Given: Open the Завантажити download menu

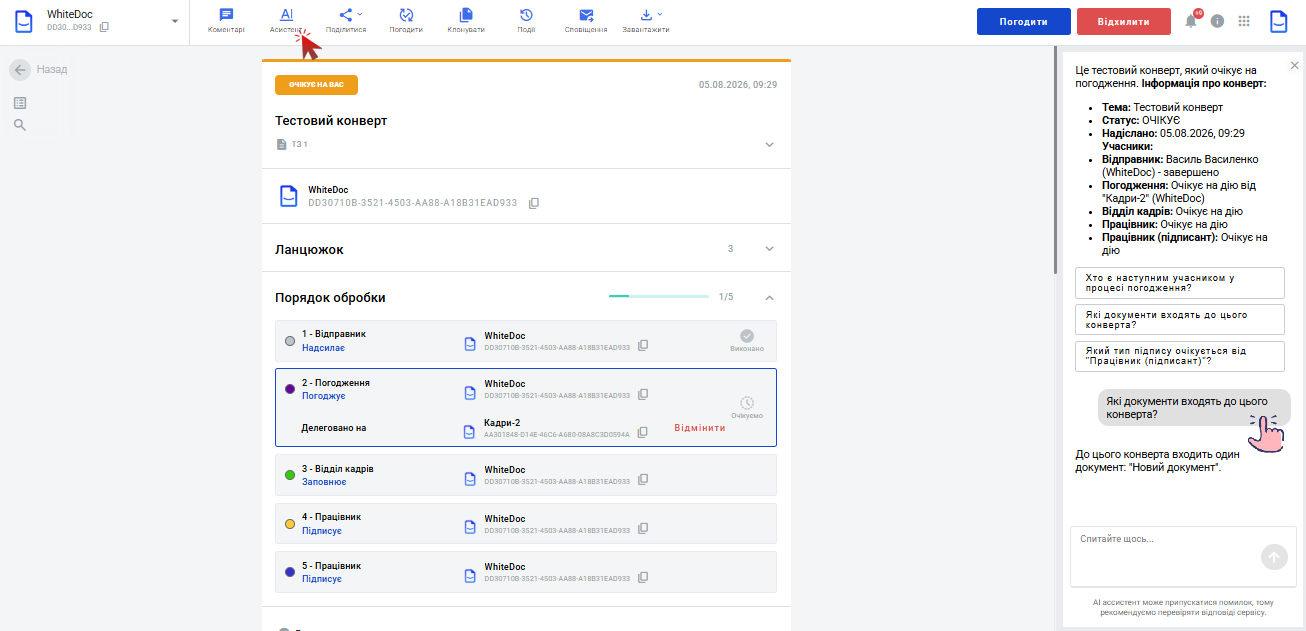Looking at the screenshot, I should tap(646, 21).
